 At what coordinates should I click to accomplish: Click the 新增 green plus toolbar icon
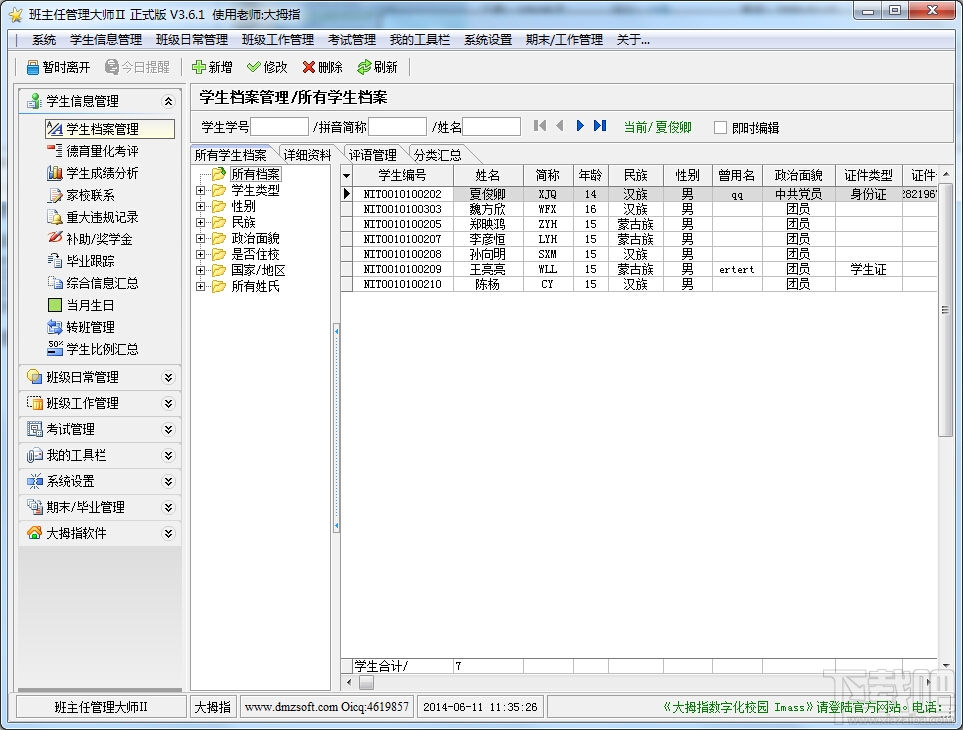click(198, 67)
